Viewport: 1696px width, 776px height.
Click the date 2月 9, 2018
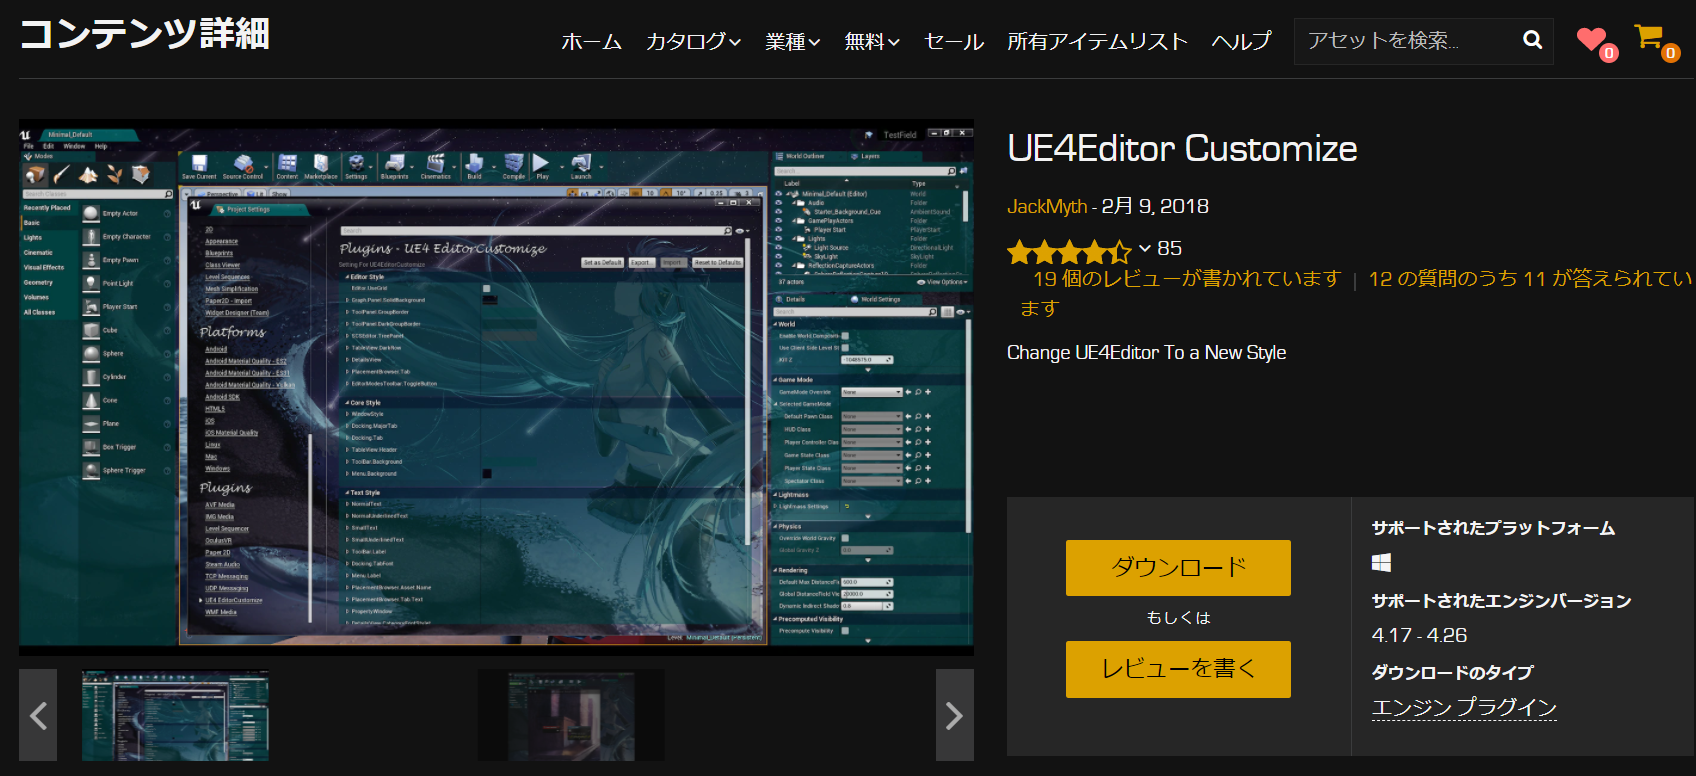tap(1155, 206)
